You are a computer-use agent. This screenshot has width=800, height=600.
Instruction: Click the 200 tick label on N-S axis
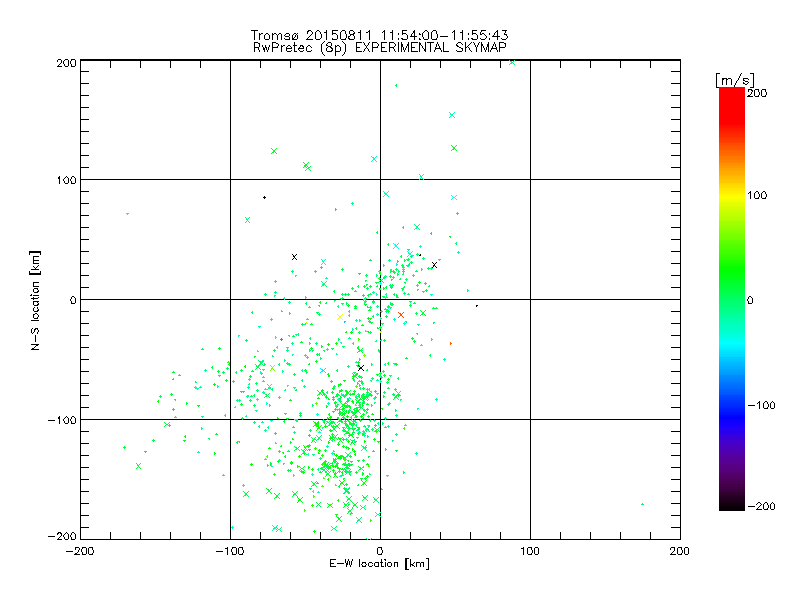66,63
